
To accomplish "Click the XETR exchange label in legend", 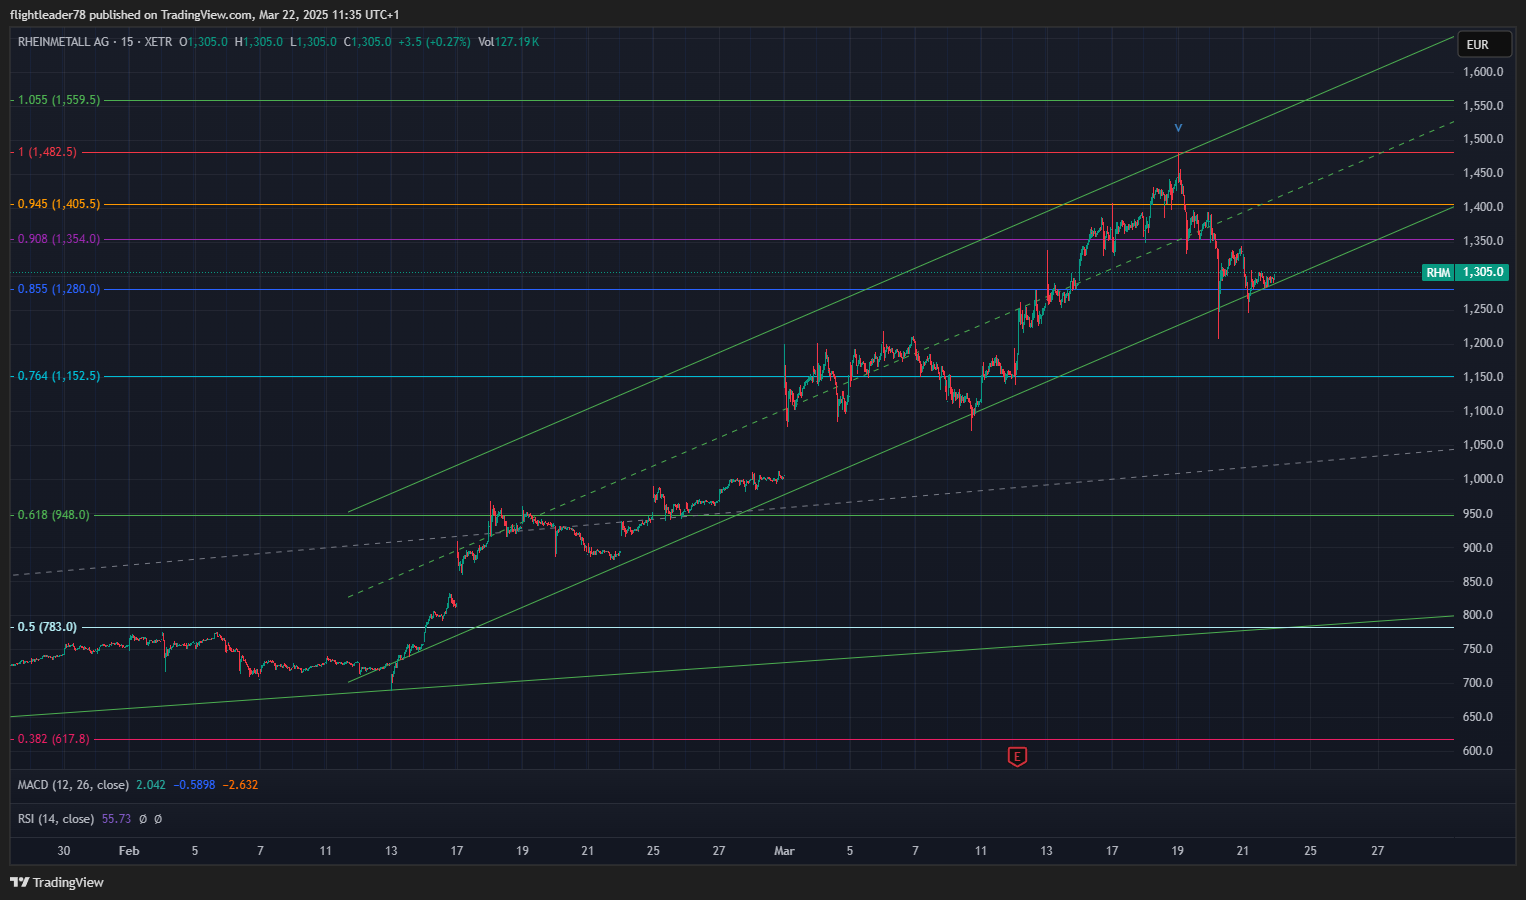I will (x=158, y=42).
